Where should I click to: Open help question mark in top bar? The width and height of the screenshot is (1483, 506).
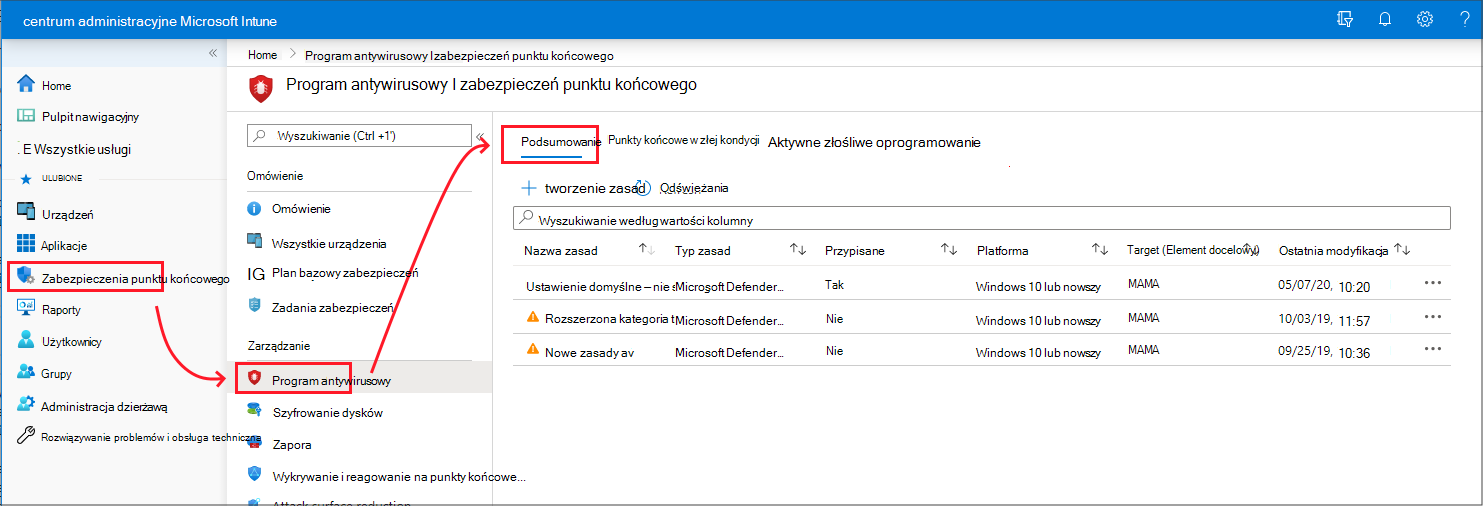pos(1463,19)
